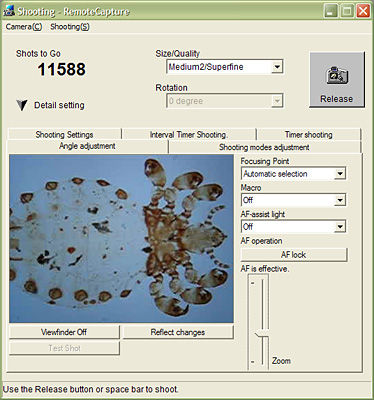Open the Focusing Point dropdown

[293, 174]
